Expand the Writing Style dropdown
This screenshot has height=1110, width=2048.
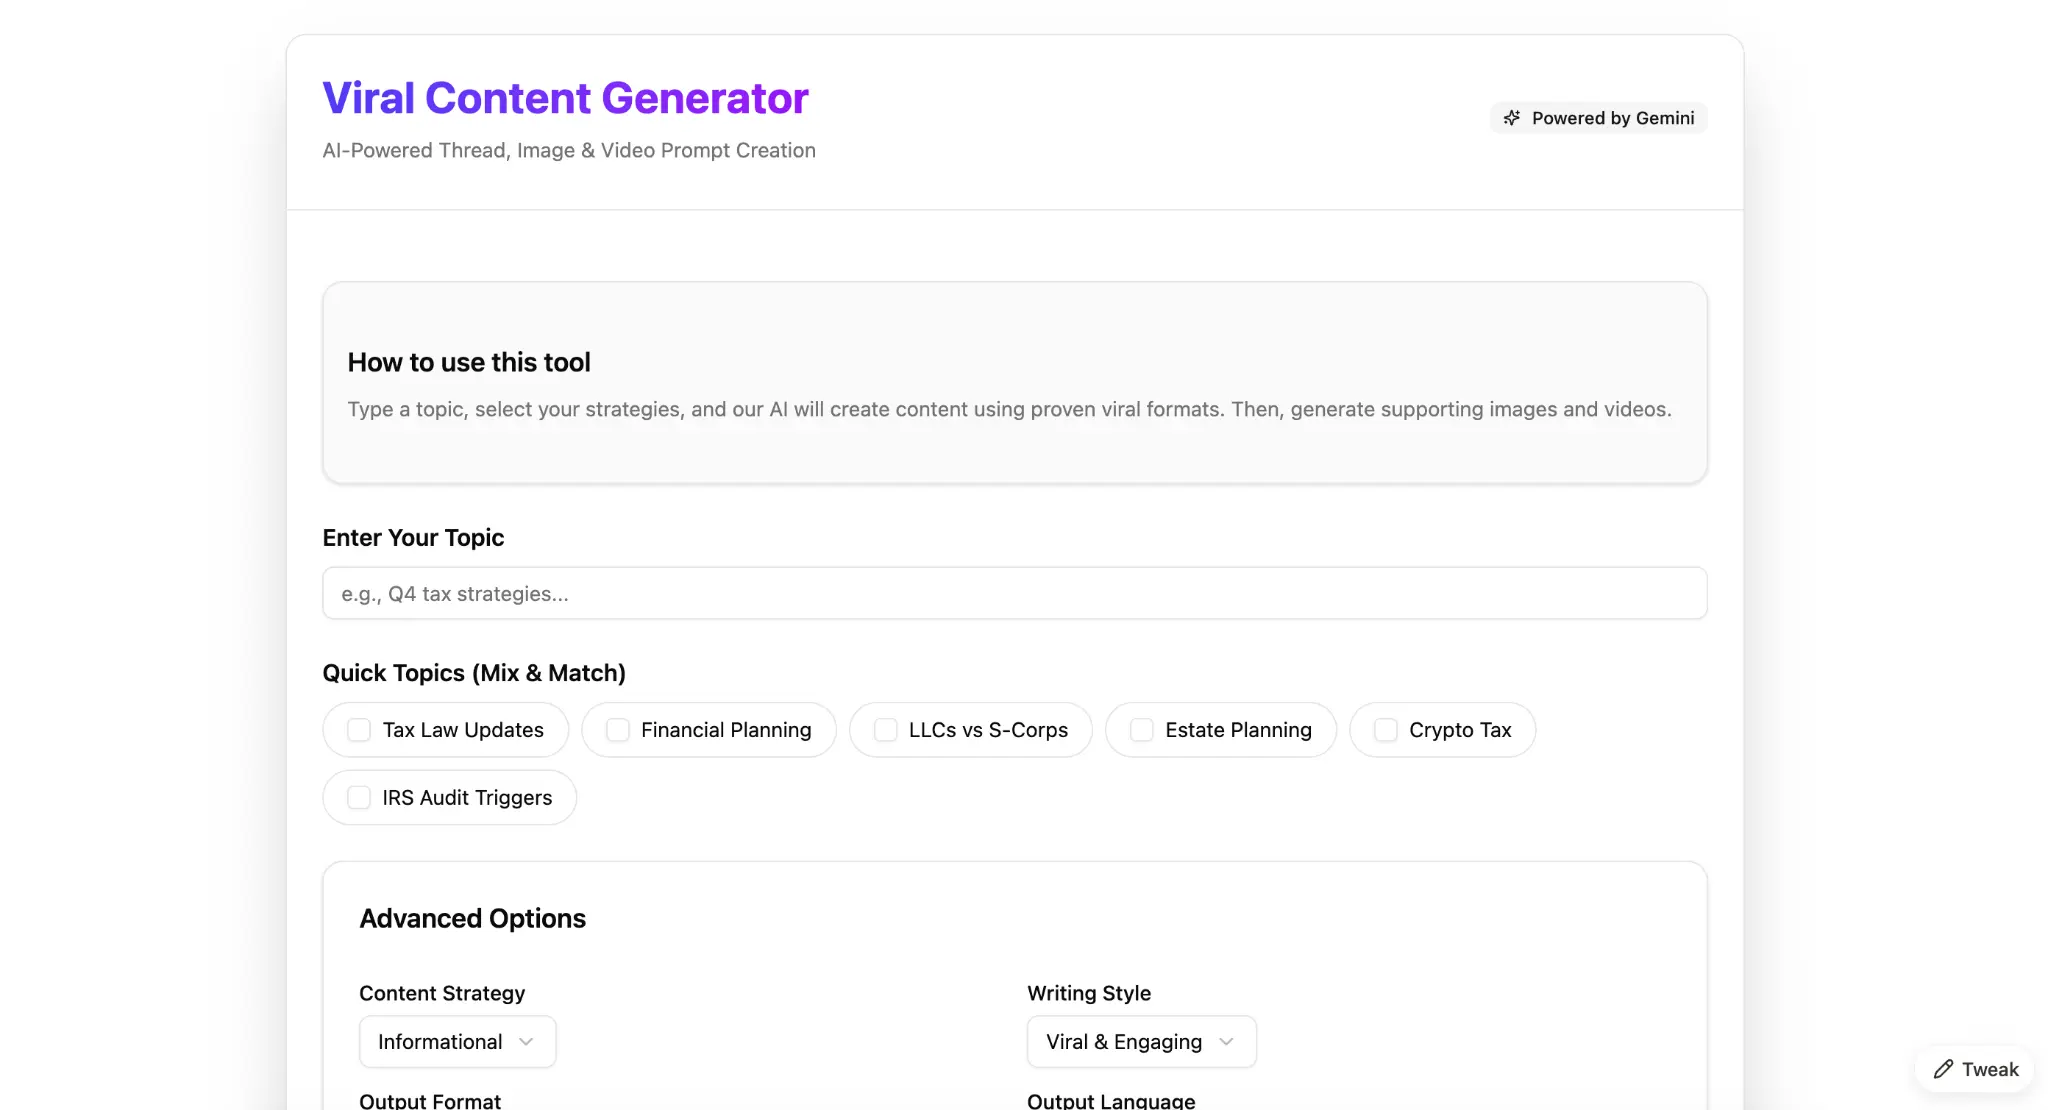tap(1141, 1042)
